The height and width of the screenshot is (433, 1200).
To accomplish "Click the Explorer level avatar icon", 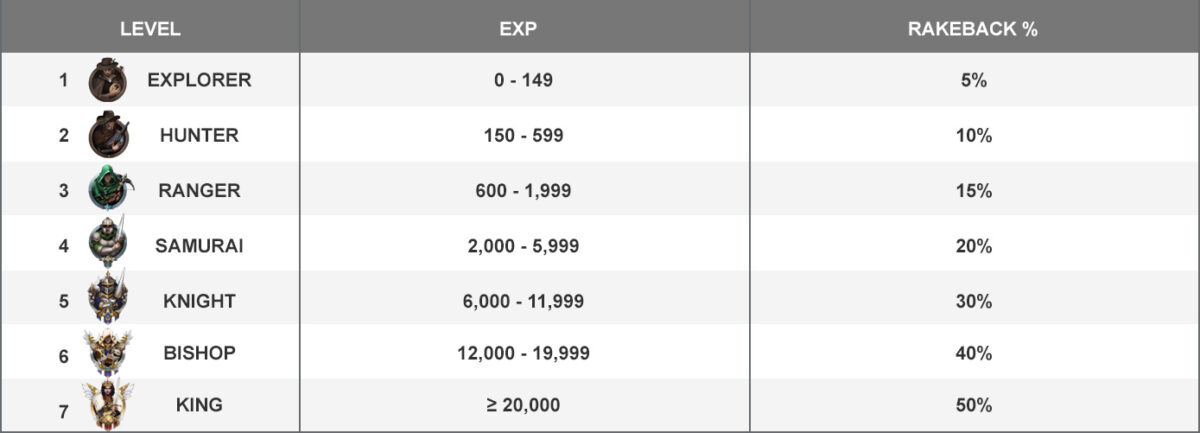I will click(x=107, y=80).
